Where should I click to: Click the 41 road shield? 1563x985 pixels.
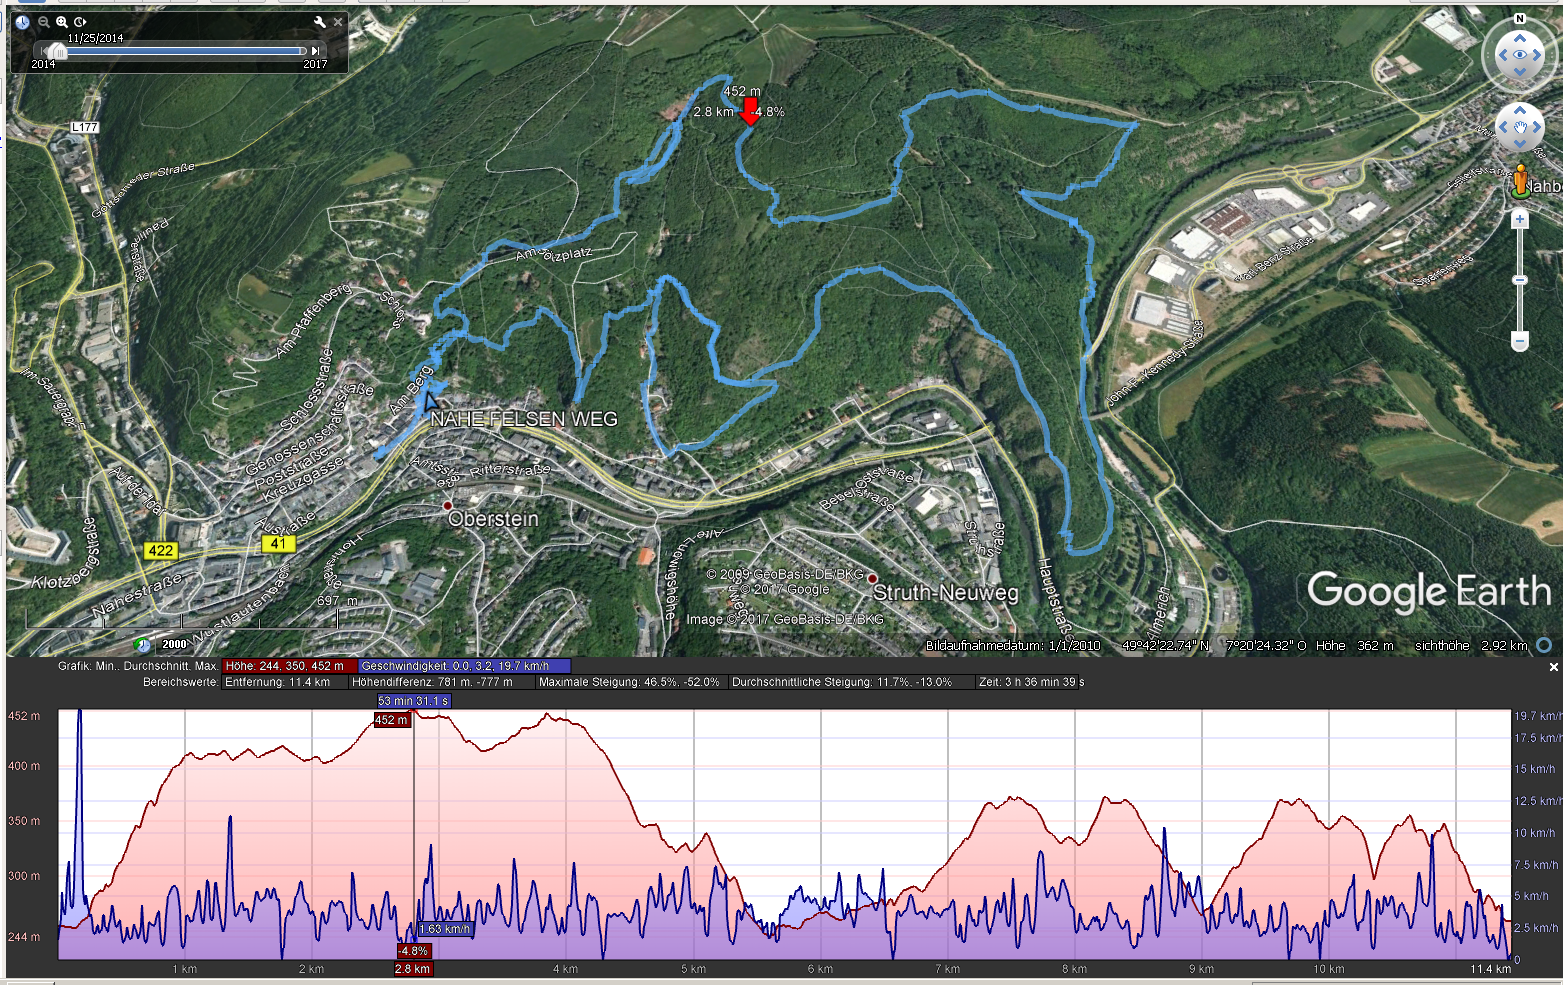[278, 544]
